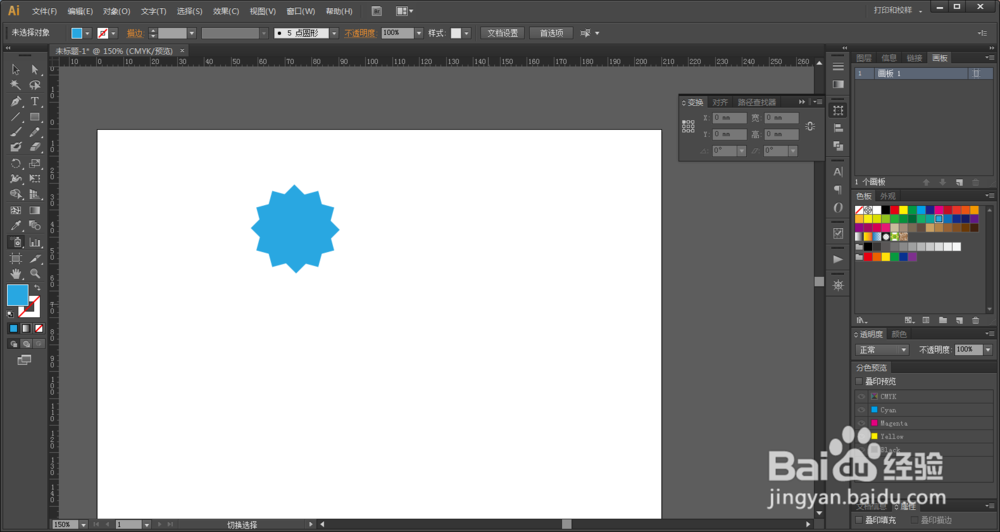This screenshot has height=532, width=1000.
Task: Enable the 叠印填充 checkbox
Action: click(x=859, y=521)
